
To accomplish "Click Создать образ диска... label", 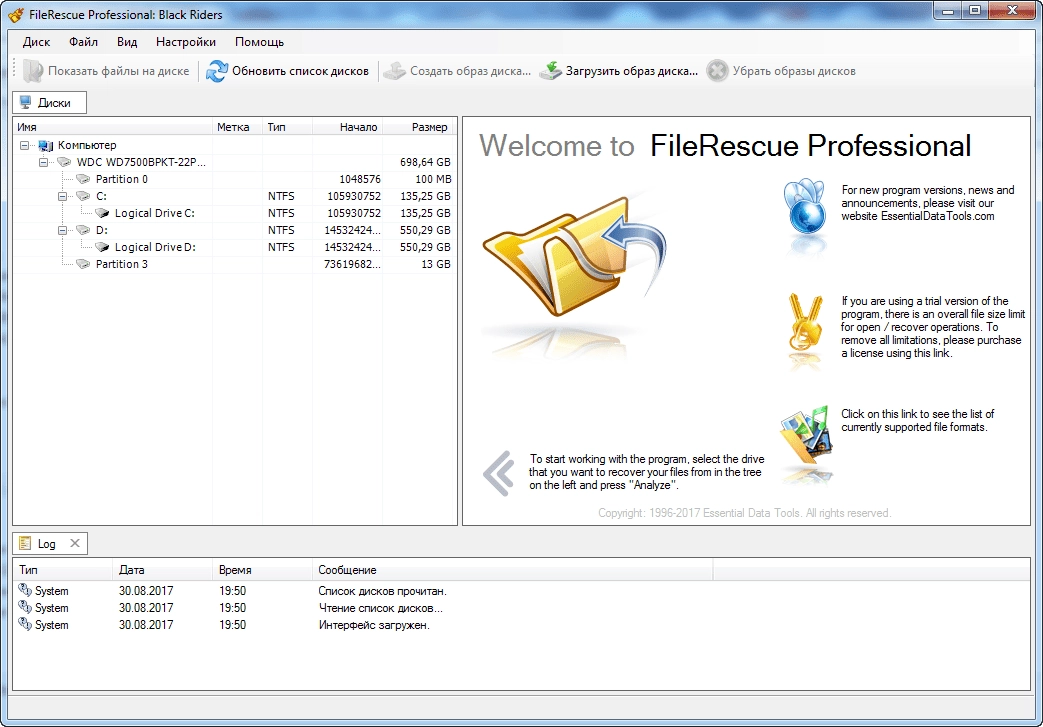I will click(470, 71).
